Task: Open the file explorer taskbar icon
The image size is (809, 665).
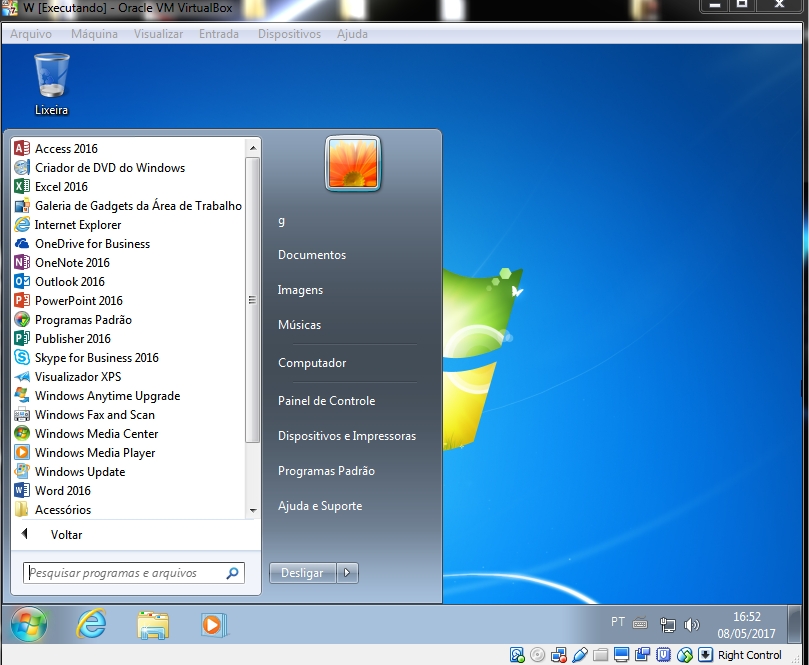Action: [x=153, y=625]
